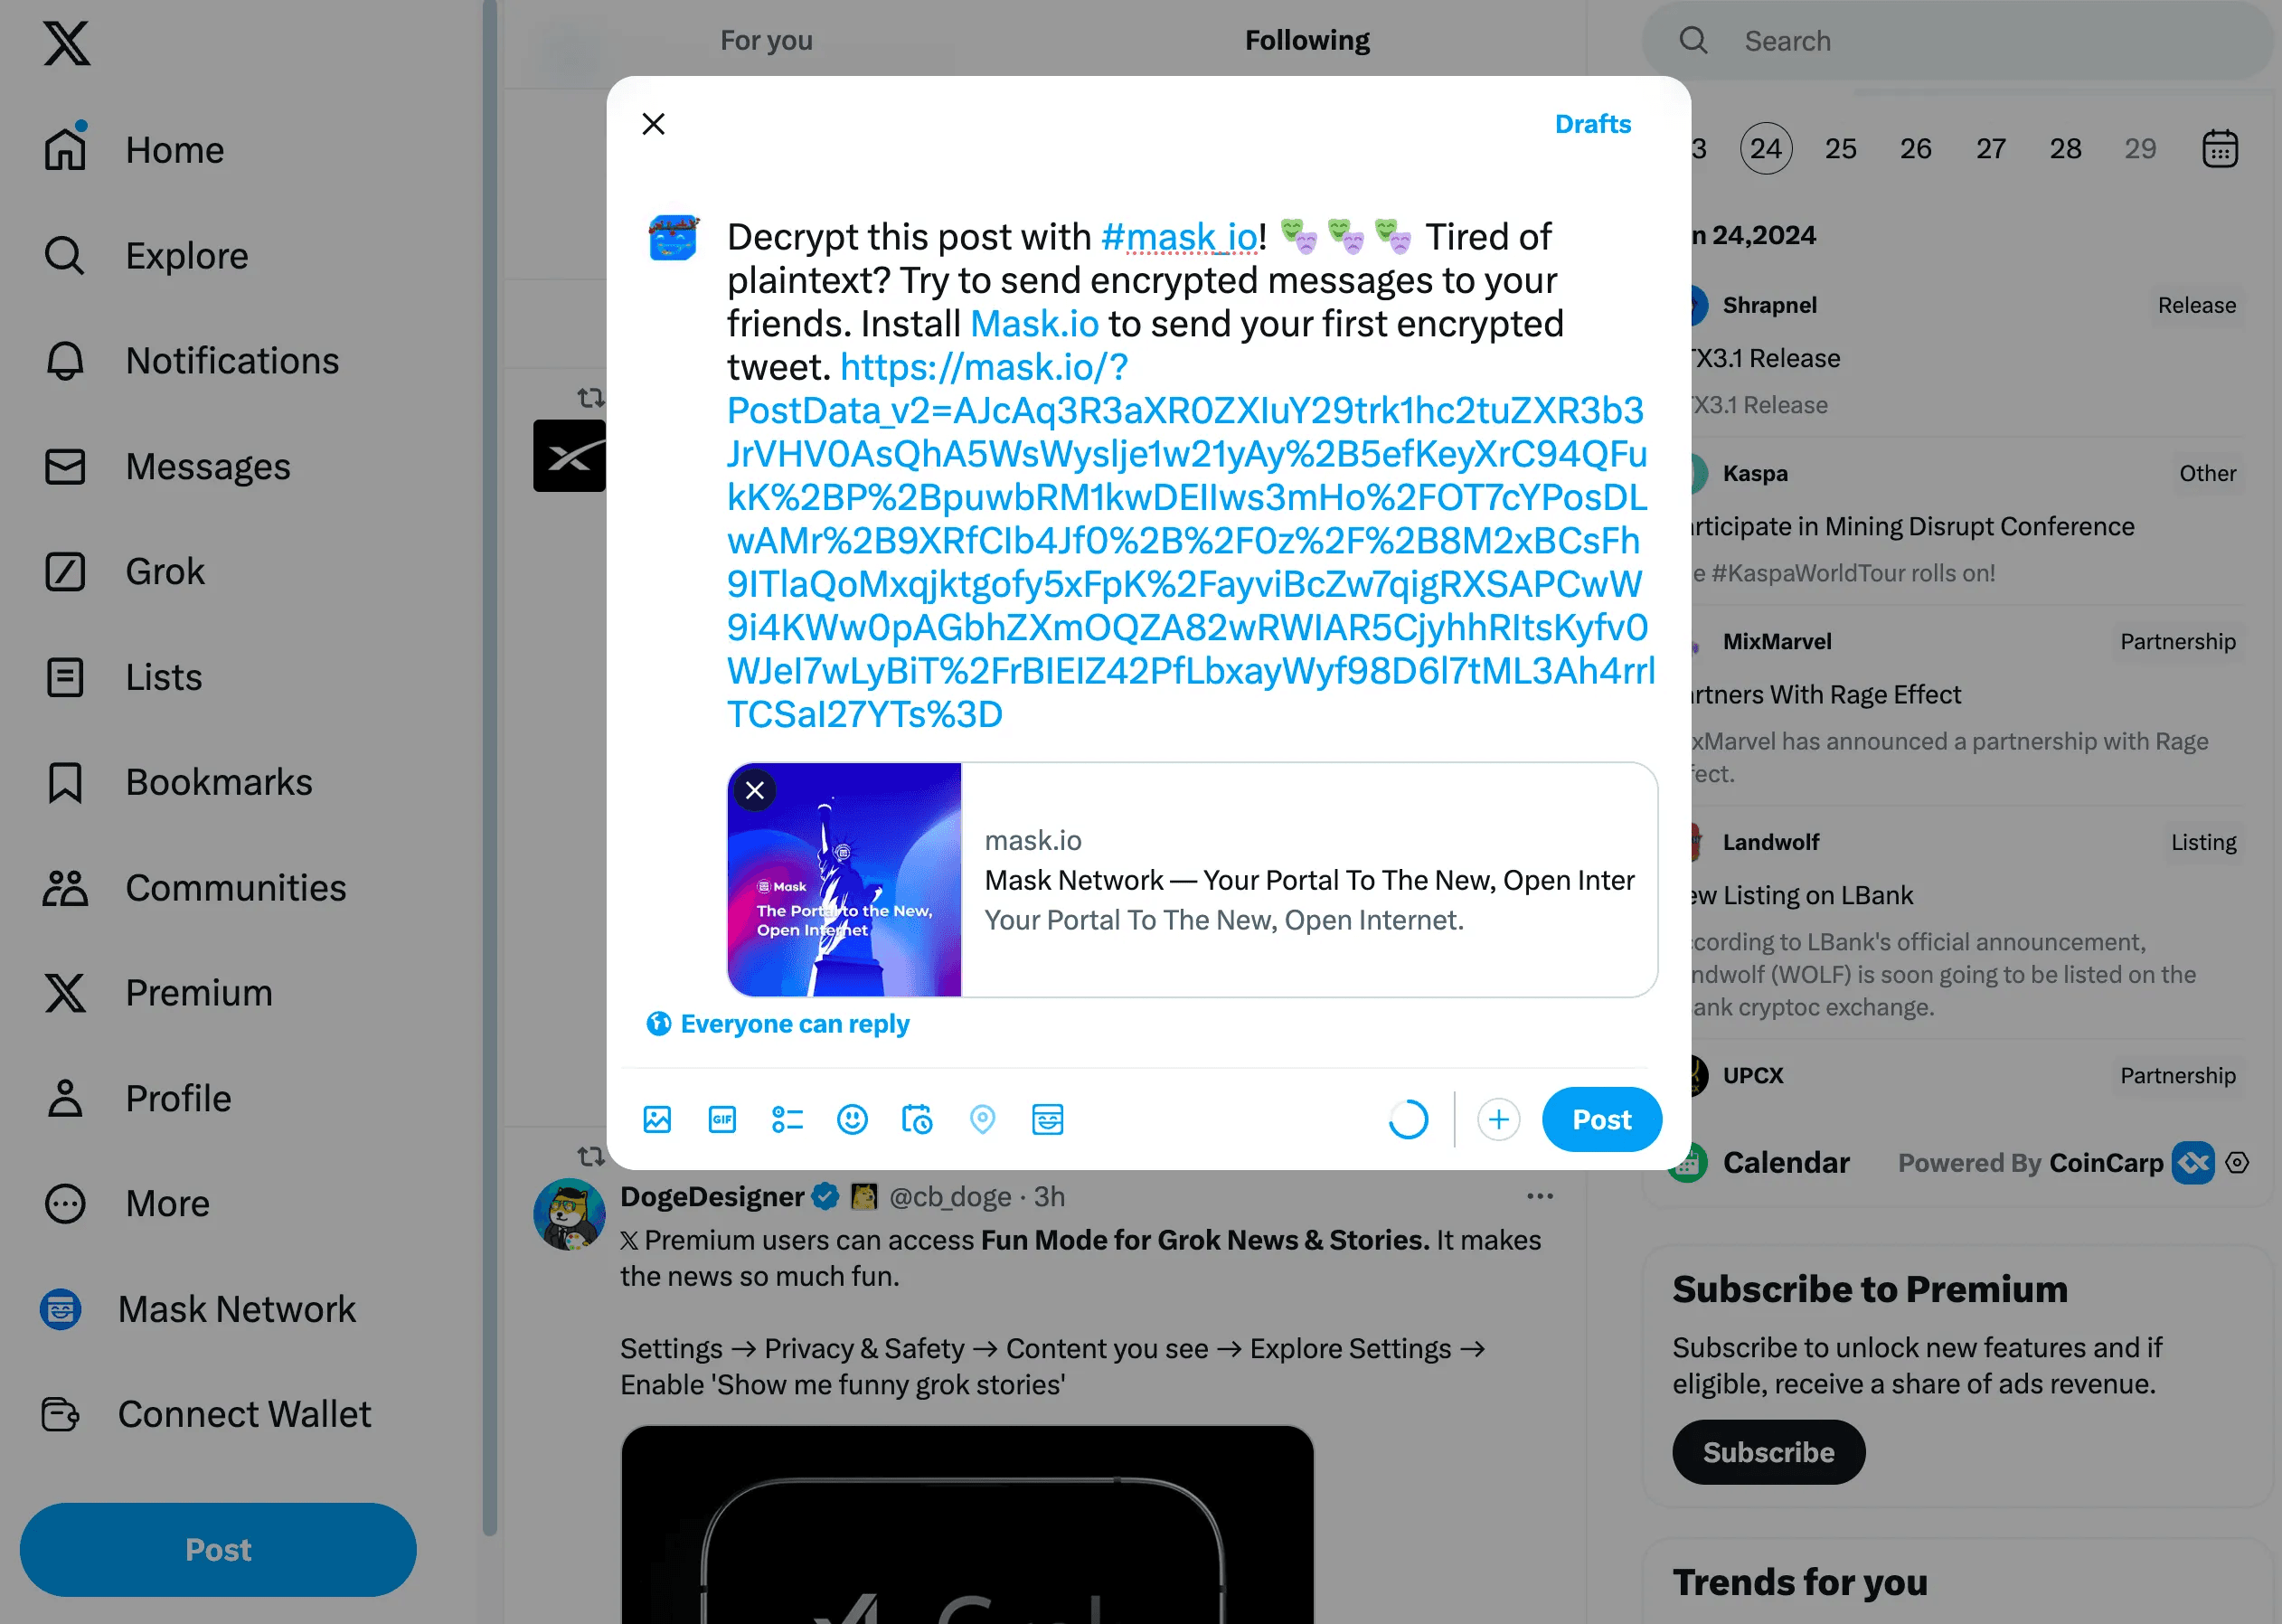Switch to the Following tab
The image size is (2282, 1624).
tap(1307, 40)
